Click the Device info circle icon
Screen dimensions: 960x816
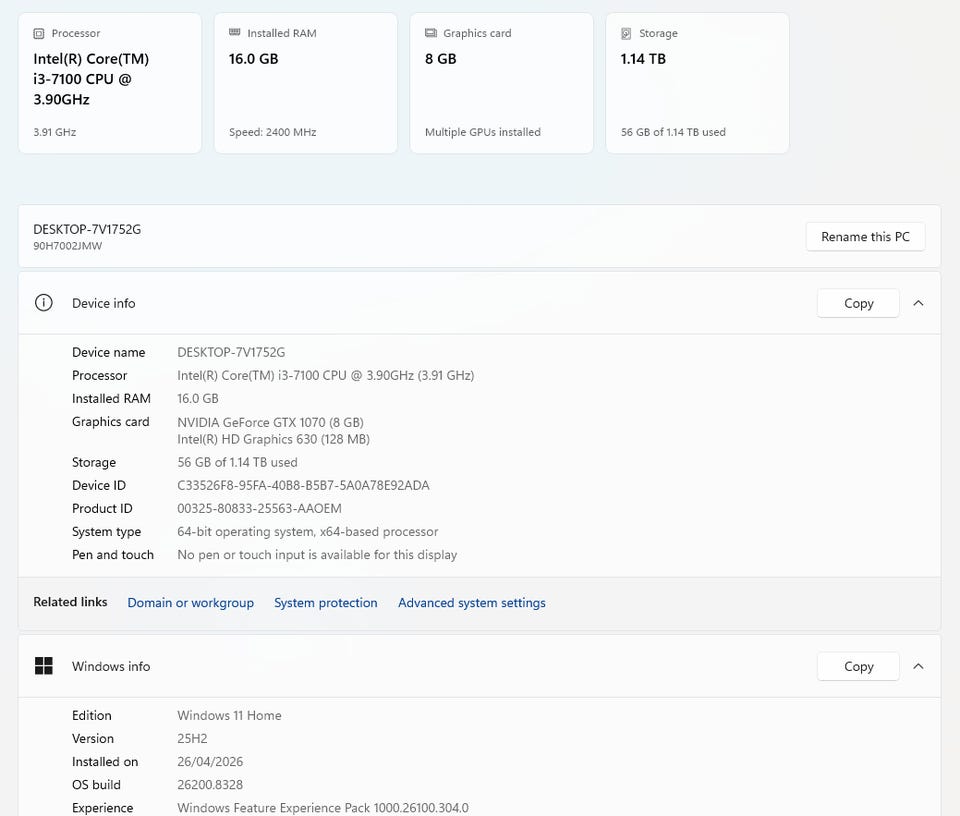click(43, 302)
